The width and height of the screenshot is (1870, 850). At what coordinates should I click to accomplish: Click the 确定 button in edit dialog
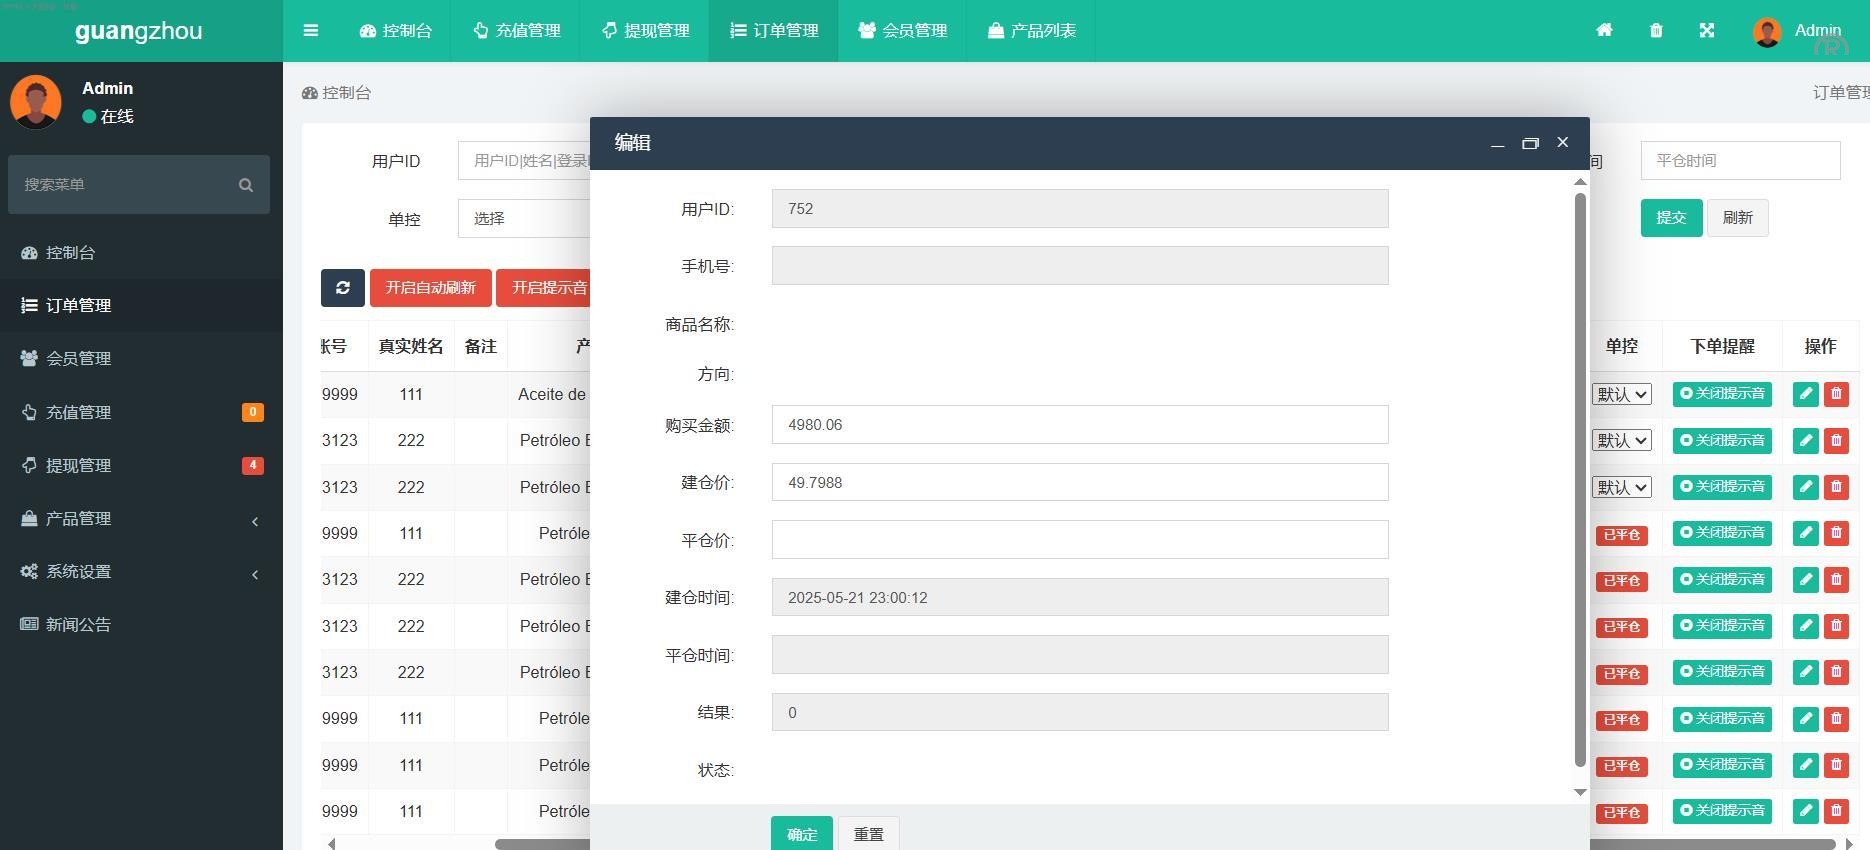coord(801,834)
